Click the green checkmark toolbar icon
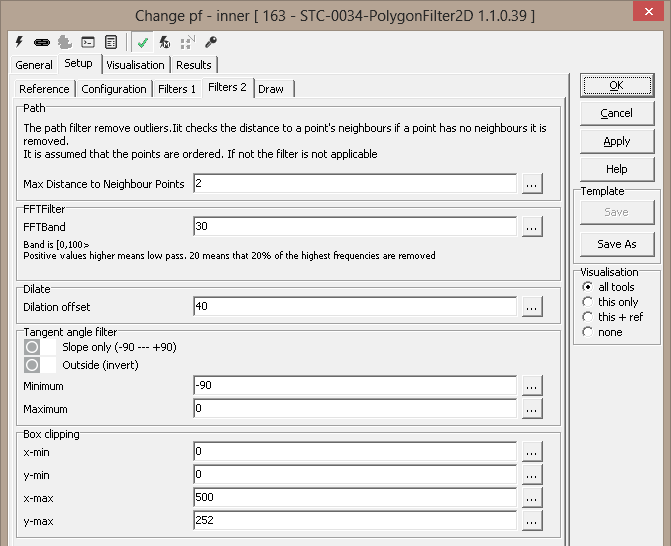Viewport: 671px width, 546px height. [x=143, y=42]
